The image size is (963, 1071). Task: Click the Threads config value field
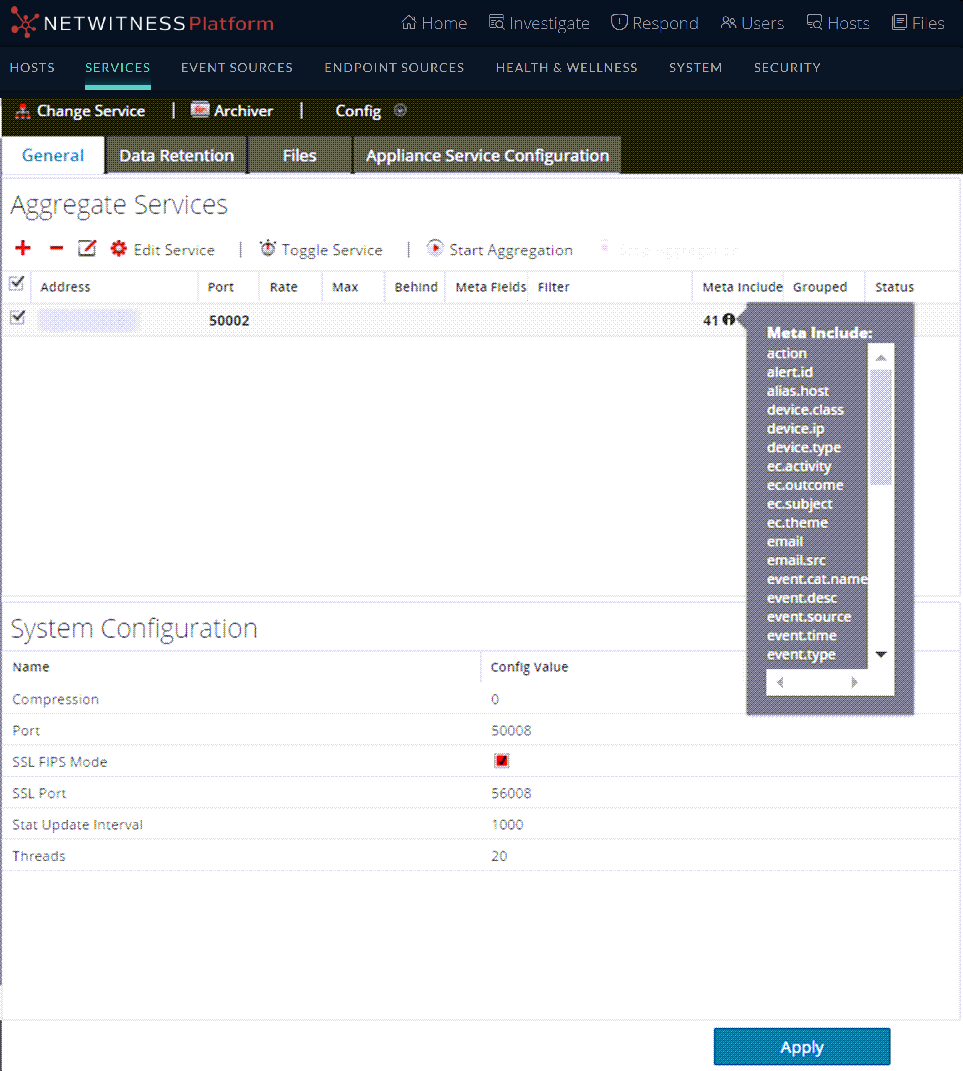click(499, 856)
